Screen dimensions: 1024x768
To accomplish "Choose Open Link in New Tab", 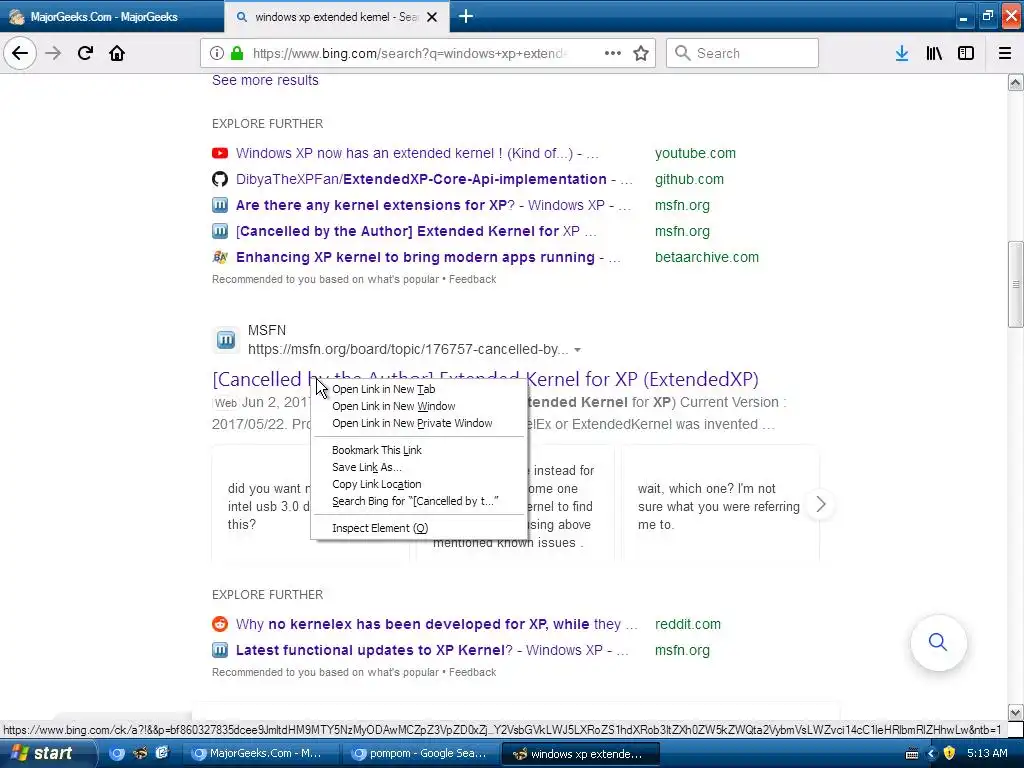I will coord(383,389).
